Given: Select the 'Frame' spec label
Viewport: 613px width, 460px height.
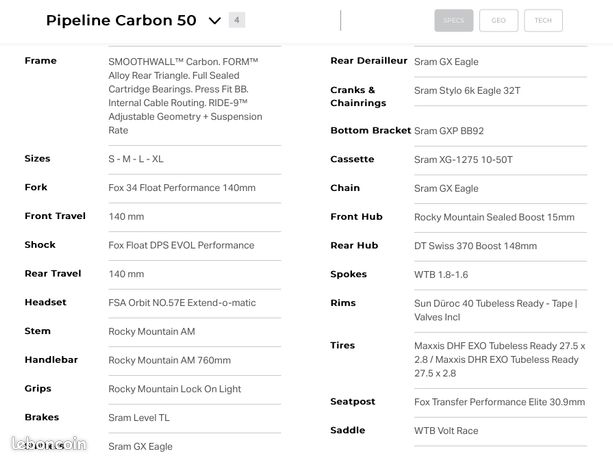Looking at the screenshot, I should pos(41,61).
